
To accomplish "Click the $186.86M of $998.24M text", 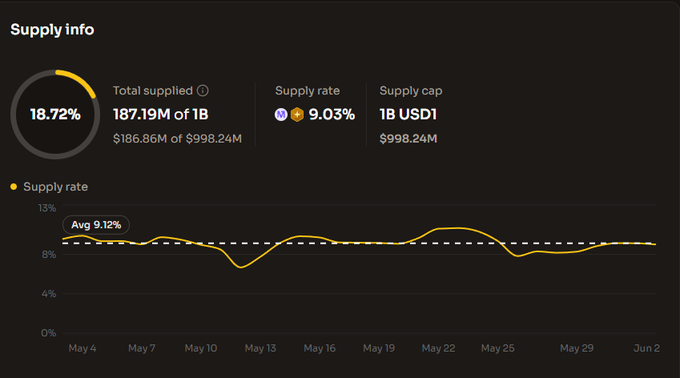I will point(177,139).
